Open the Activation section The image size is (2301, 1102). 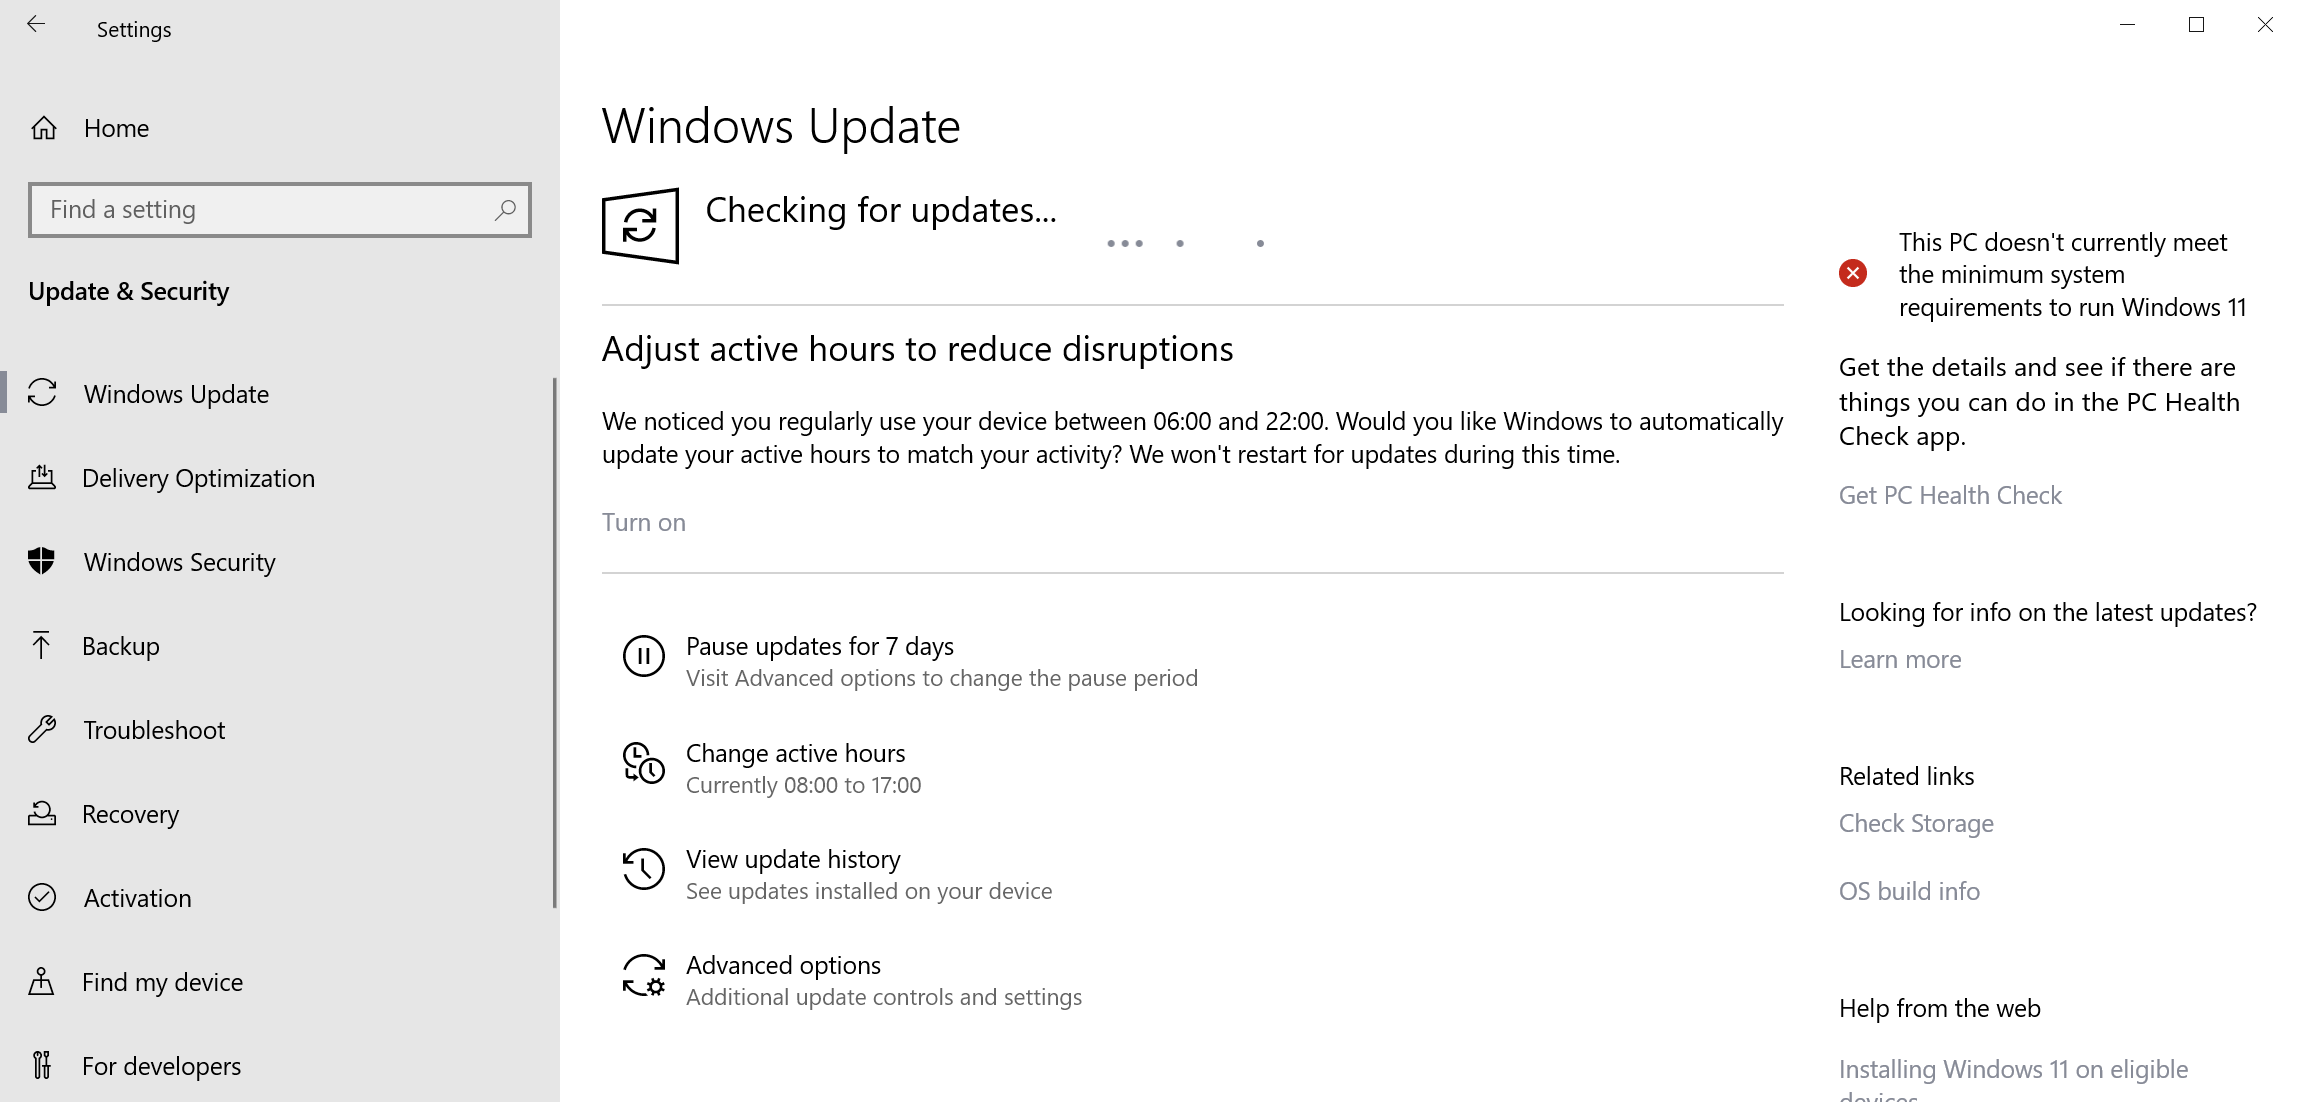pos(137,897)
